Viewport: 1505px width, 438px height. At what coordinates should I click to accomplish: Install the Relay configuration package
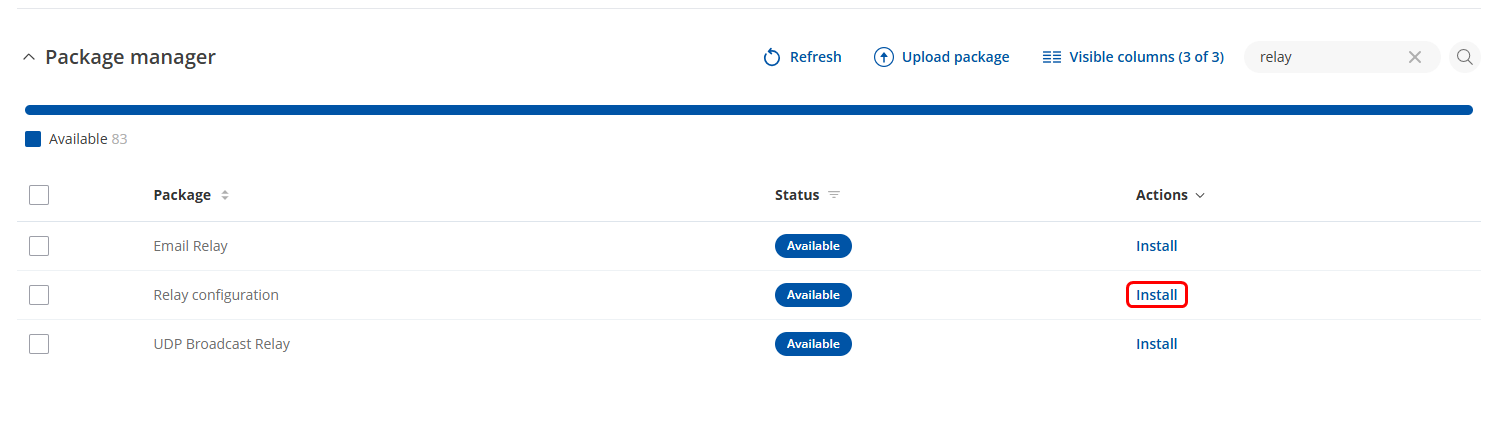1156,295
